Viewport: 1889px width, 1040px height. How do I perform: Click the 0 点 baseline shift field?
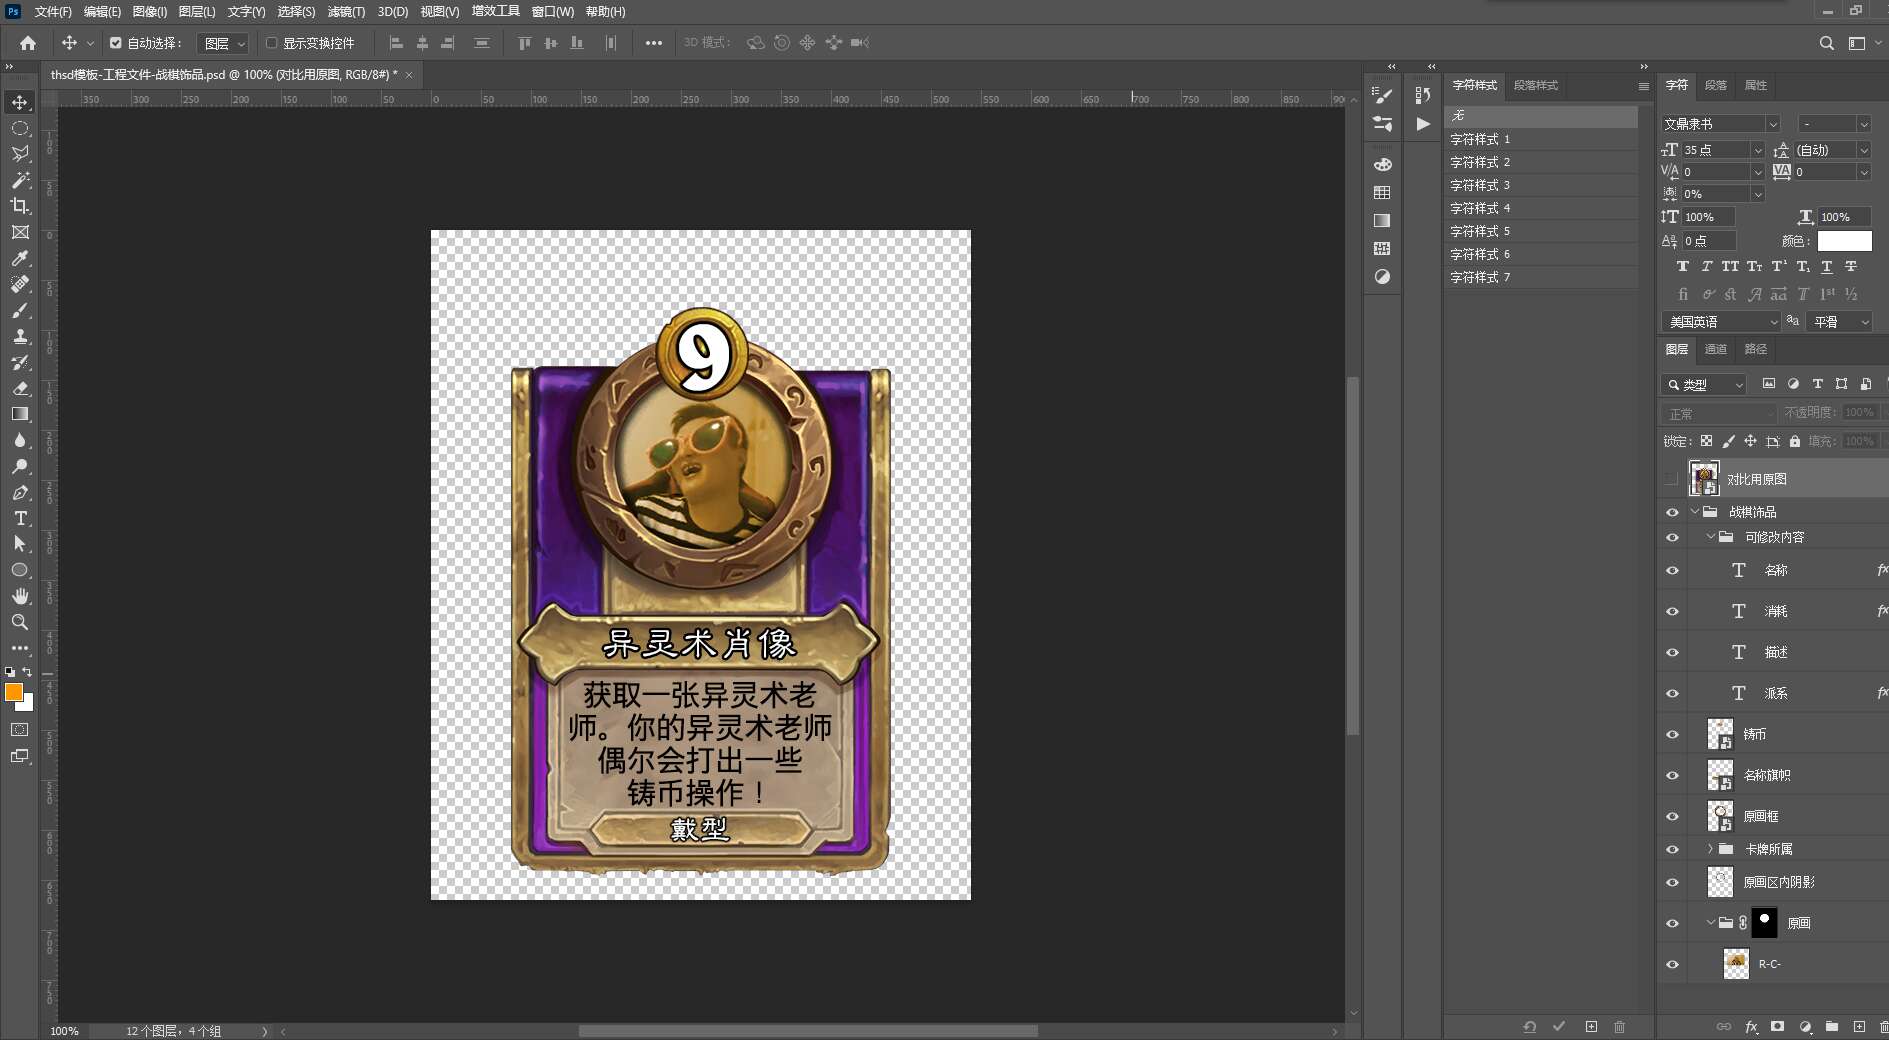[x=1709, y=241]
